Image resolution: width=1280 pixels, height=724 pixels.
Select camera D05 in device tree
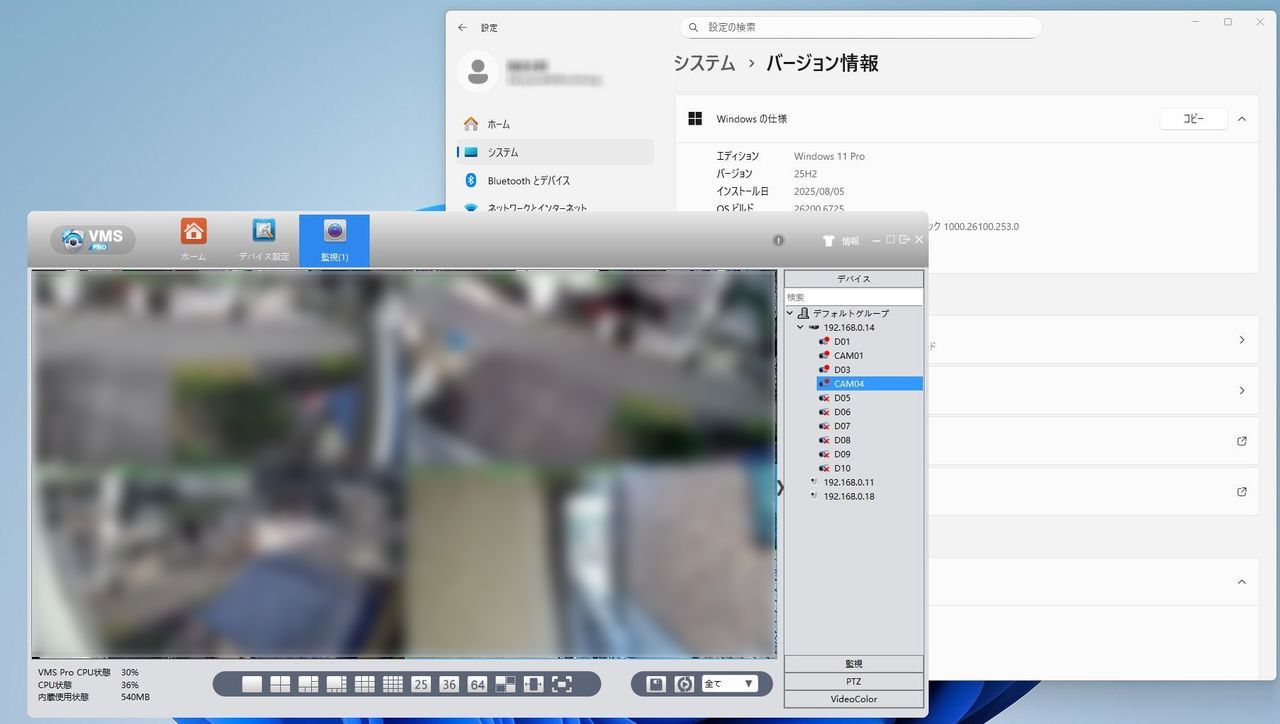[x=842, y=398]
